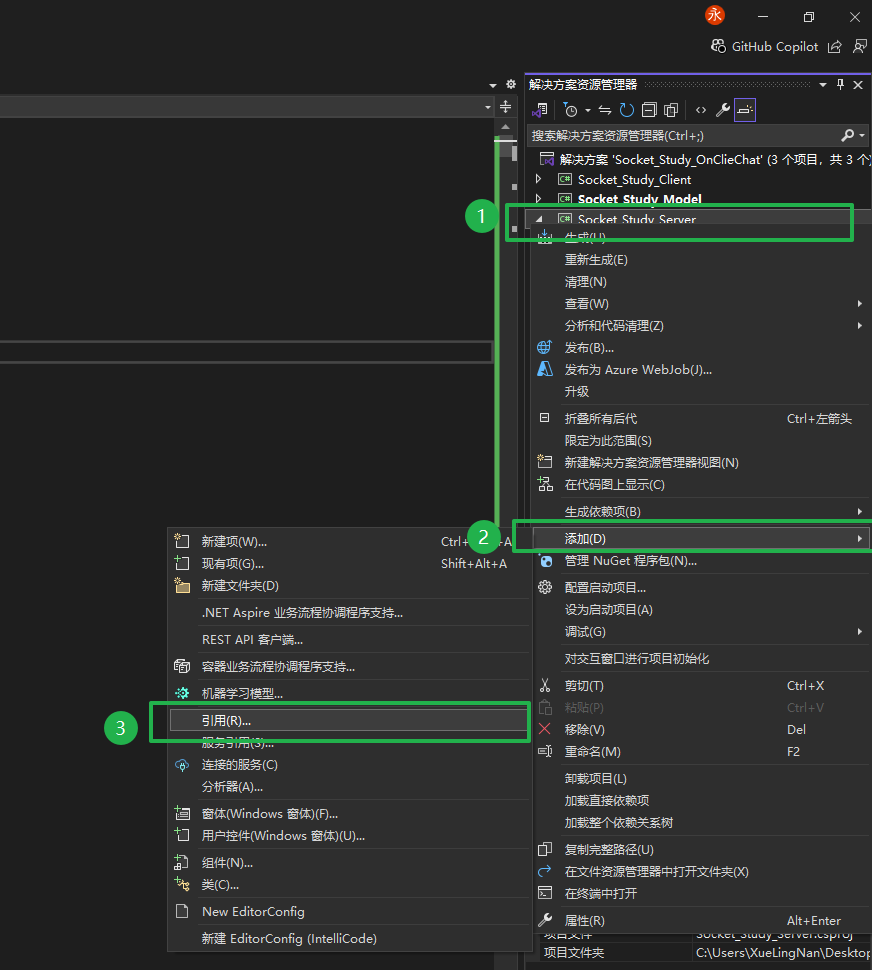Open Solution Explorer window options dropdown
The height and width of the screenshot is (970, 872).
point(823,85)
